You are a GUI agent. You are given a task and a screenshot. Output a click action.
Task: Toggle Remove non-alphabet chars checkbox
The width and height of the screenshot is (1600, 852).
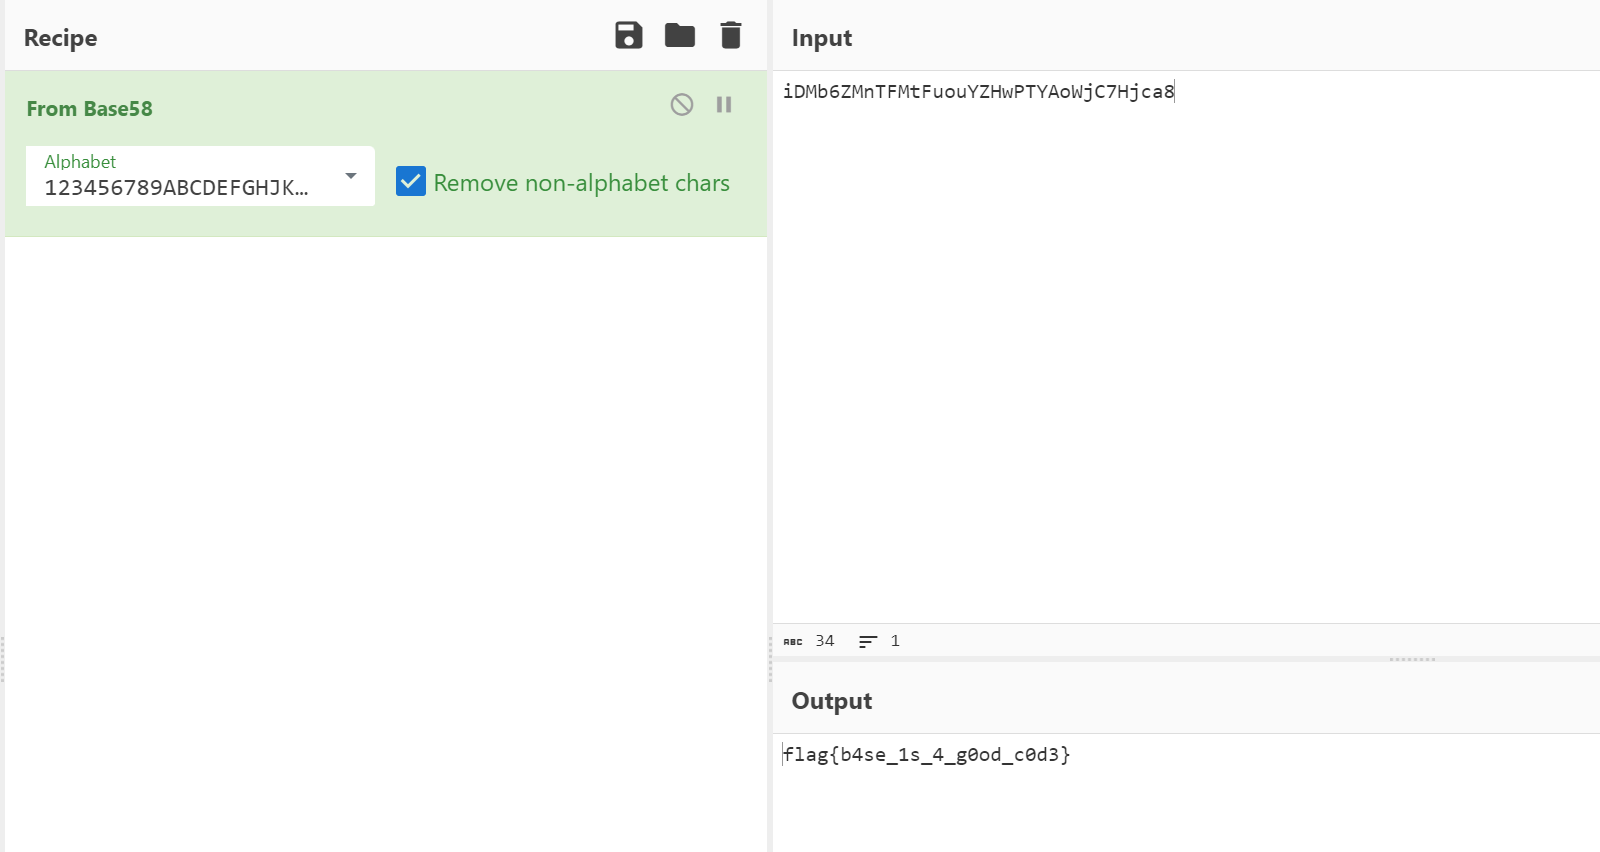[x=411, y=182]
